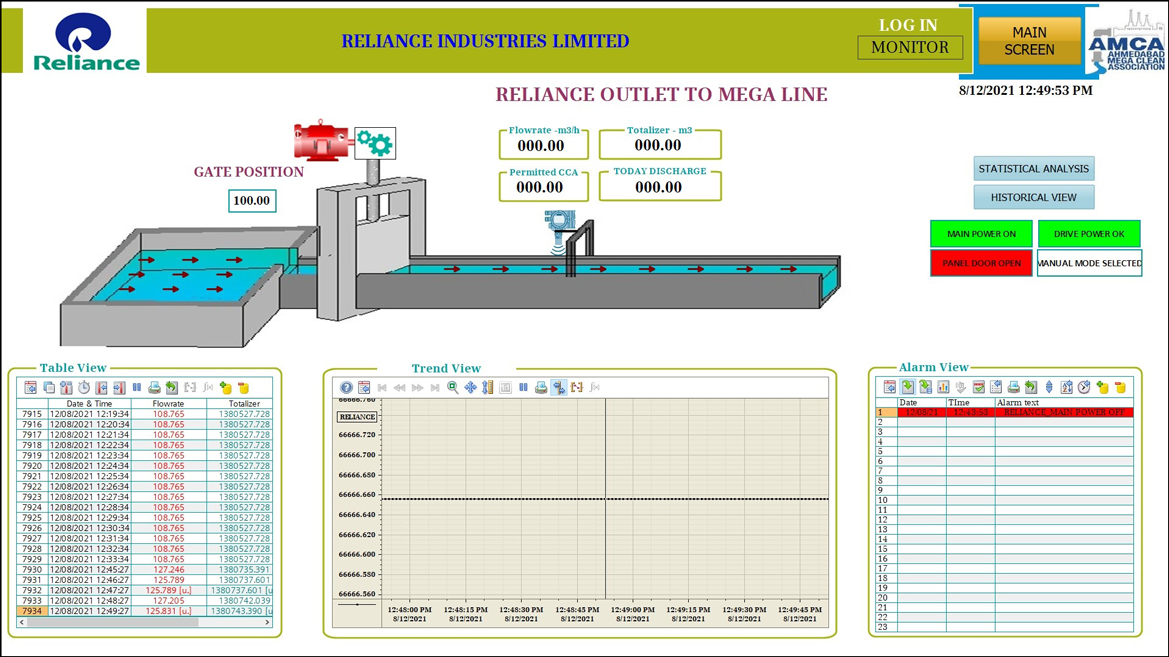Click the copy icon in Table View toolbar
The image size is (1169, 657).
coord(49,388)
